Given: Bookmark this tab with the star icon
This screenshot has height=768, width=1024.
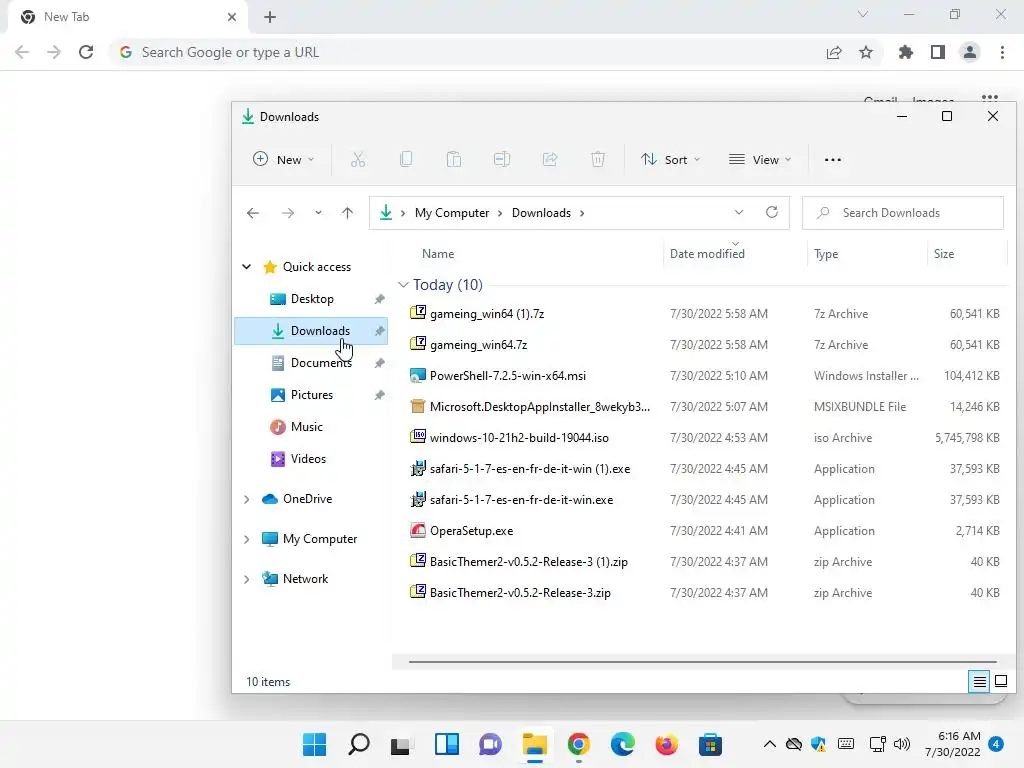Looking at the screenshot, I should click(866, 52).
